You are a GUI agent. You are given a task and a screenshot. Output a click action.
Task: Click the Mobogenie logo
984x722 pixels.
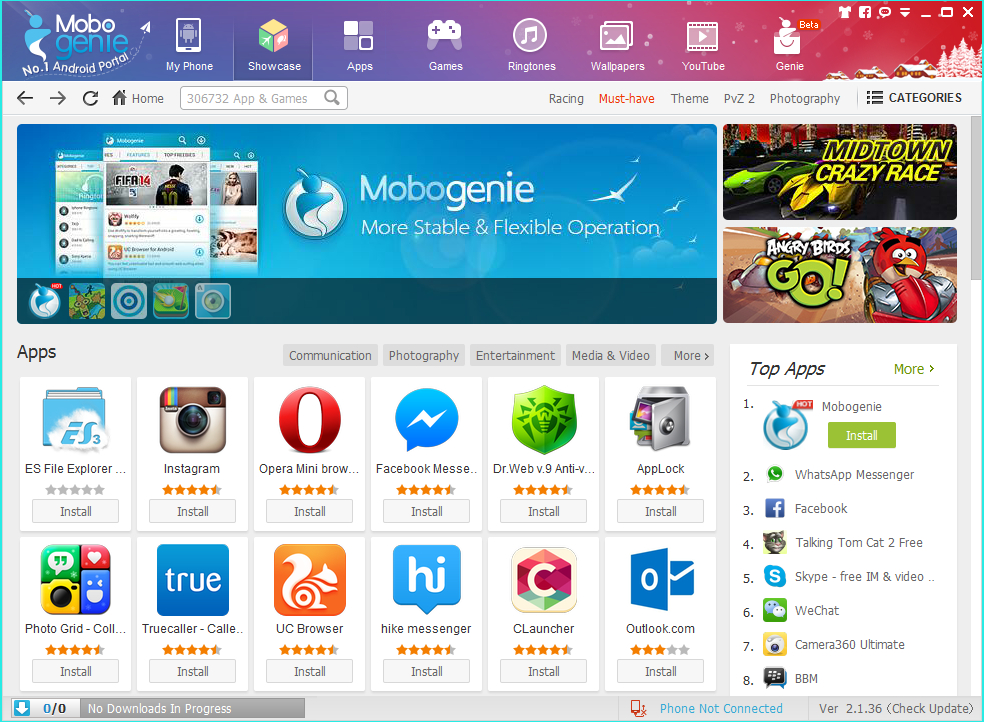(85, 43)
